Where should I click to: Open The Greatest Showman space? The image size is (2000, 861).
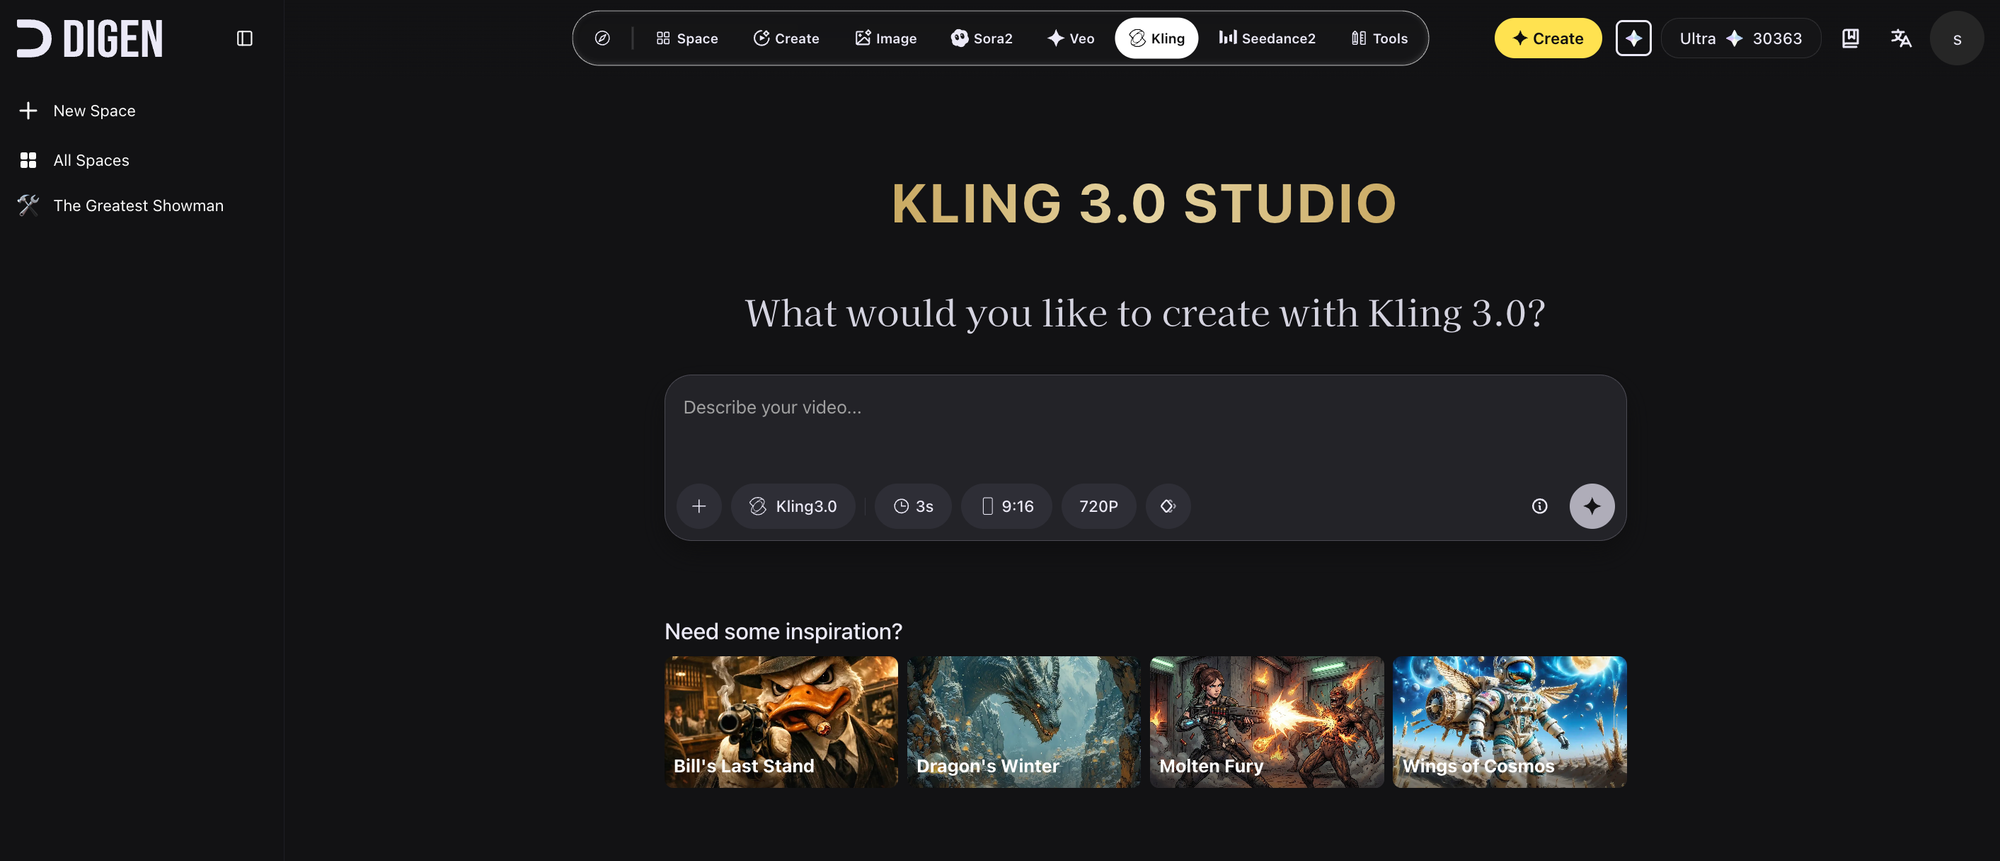click(138, 205)
